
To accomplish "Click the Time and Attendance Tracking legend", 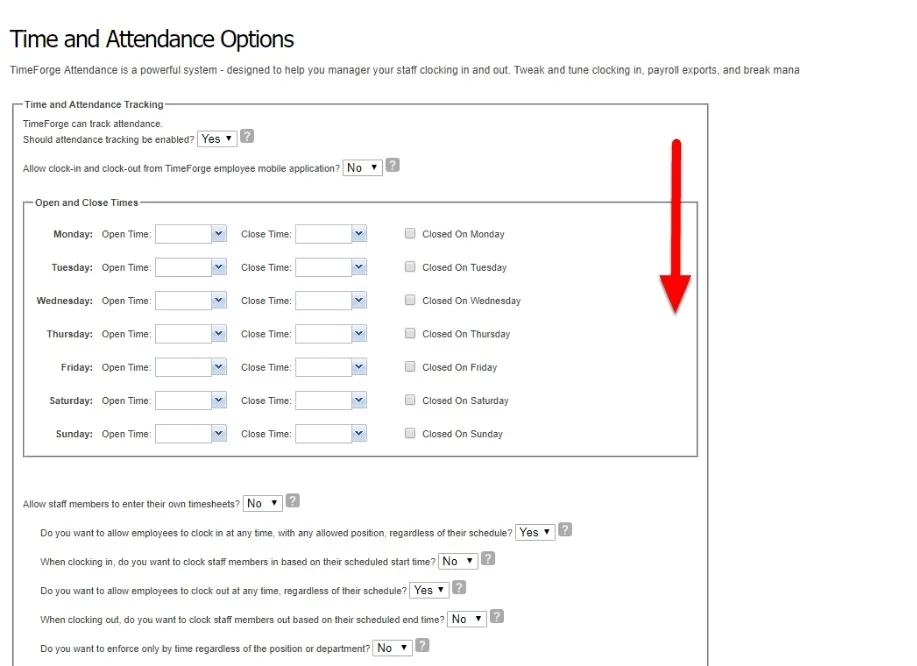I will tap(94, 104).
